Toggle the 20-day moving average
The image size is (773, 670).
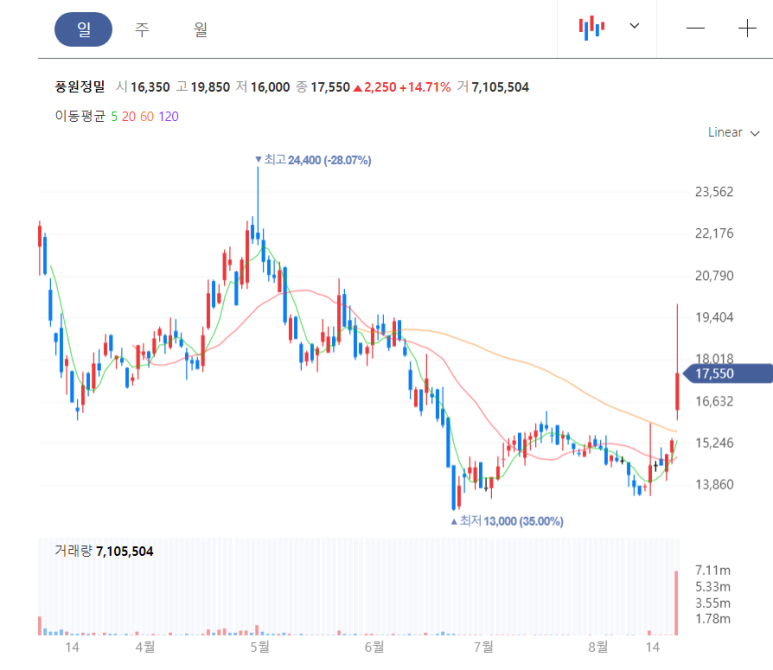(129, 116)
